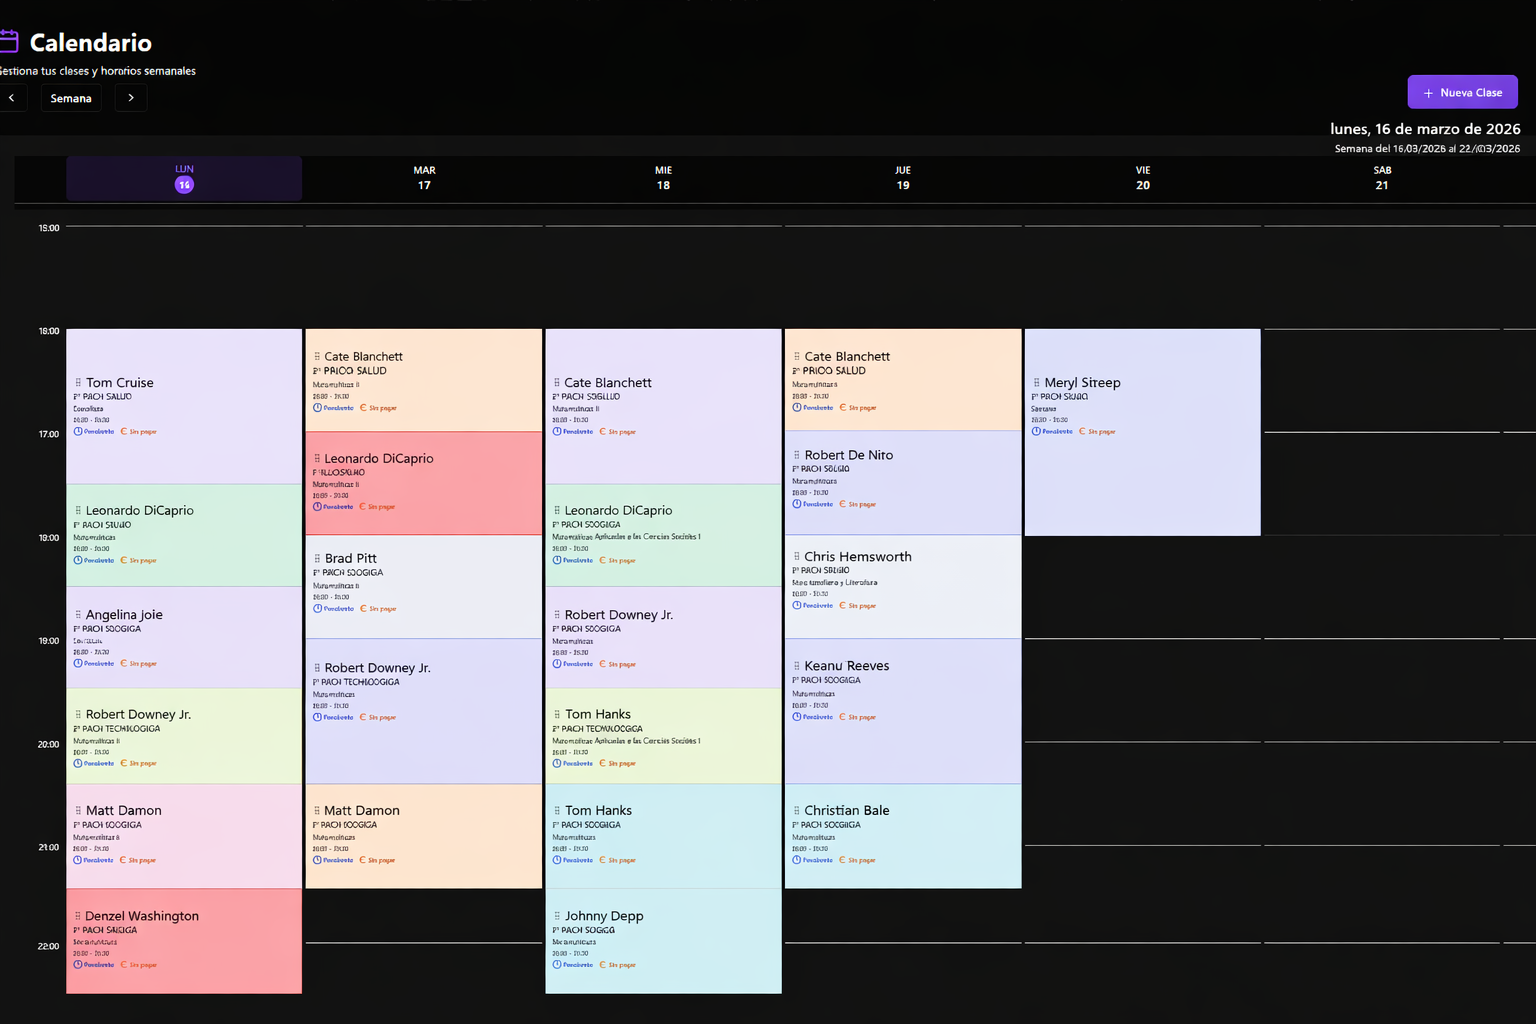Click the purple calendar icon next to Calendario title
The width and height of the screenshot is (1536, 1024).
pos(10,41)
